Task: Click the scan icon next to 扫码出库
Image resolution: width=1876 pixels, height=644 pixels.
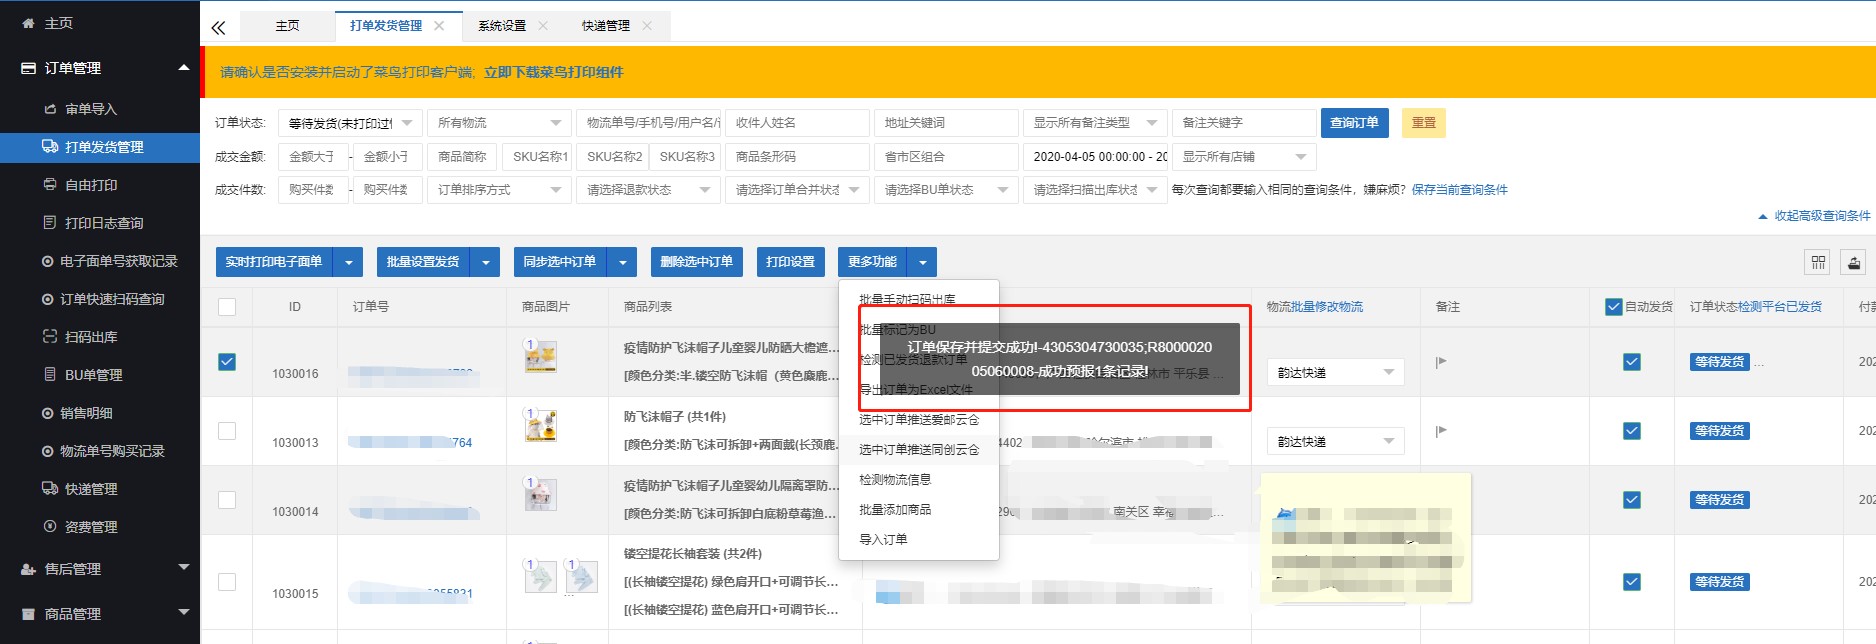Action: coord(49,337)
